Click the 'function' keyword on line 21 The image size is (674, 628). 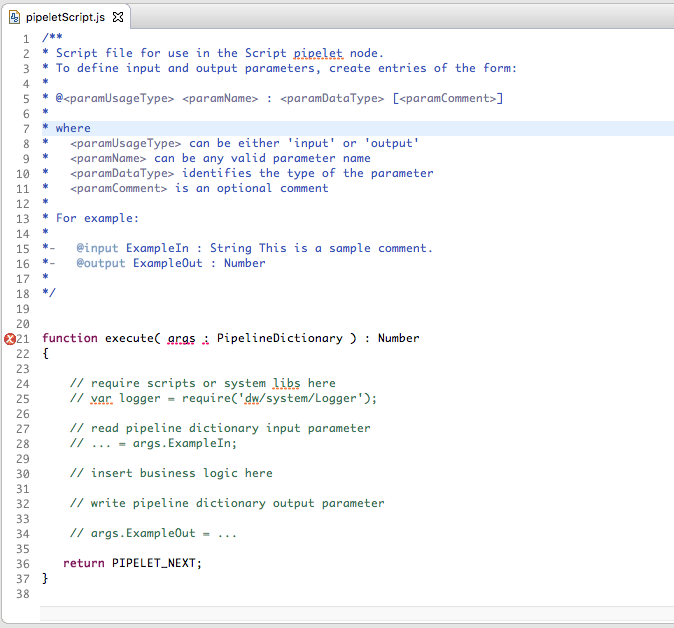point(70,339)
